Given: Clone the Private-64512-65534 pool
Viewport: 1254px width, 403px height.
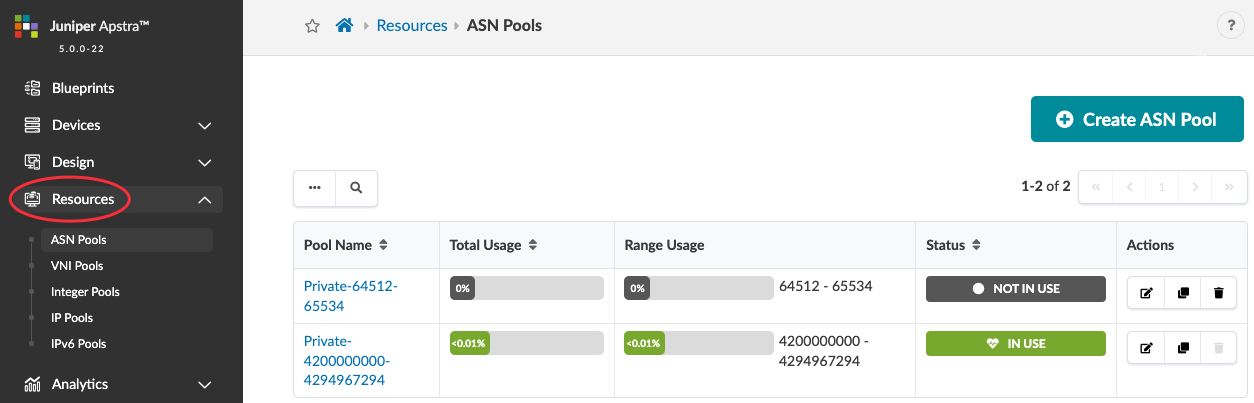Looking at the screenshot, I should 1182,293.
